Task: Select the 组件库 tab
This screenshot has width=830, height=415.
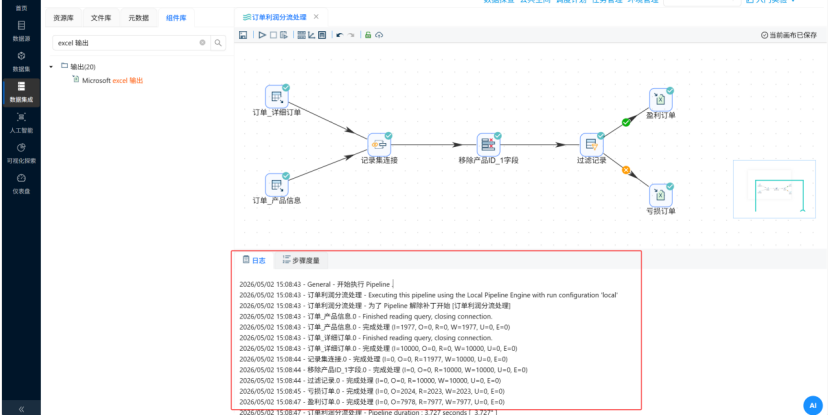Action: click(176, 18)
